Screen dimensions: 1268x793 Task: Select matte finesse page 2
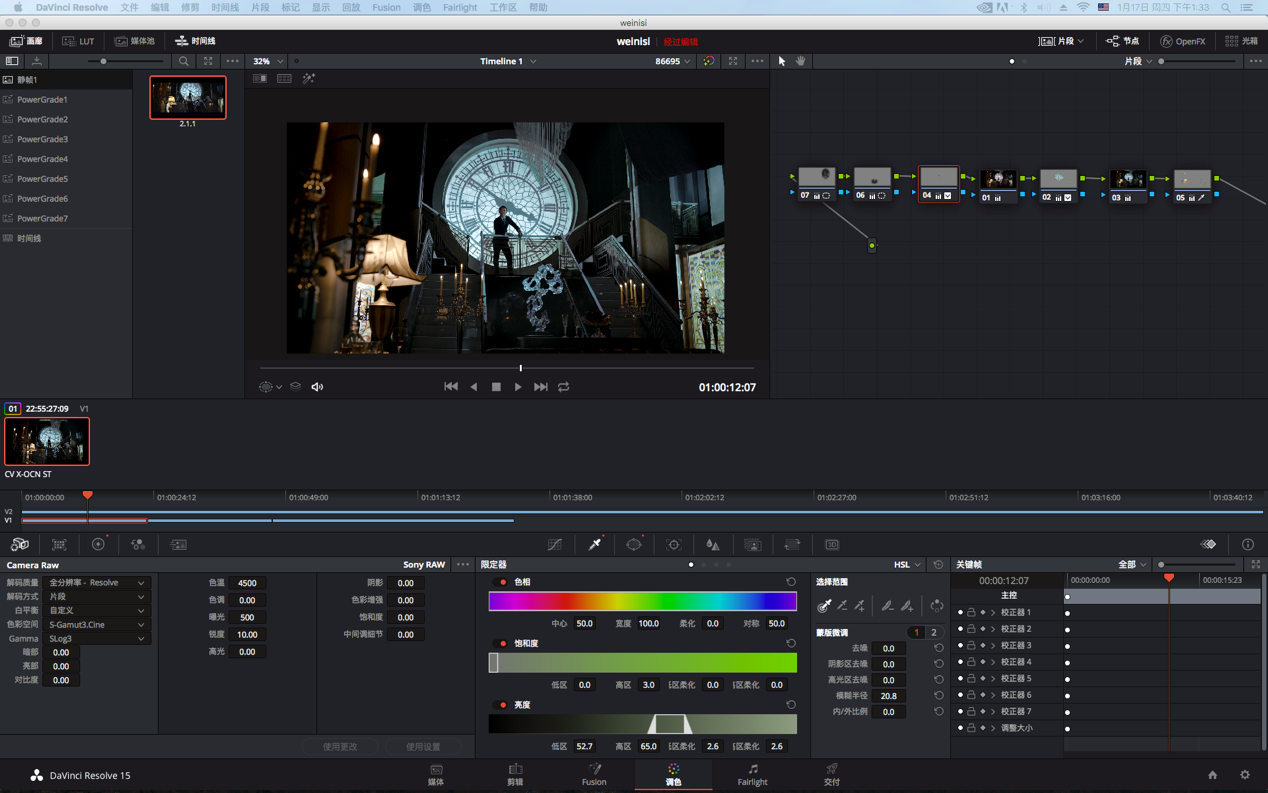point(934,632)
